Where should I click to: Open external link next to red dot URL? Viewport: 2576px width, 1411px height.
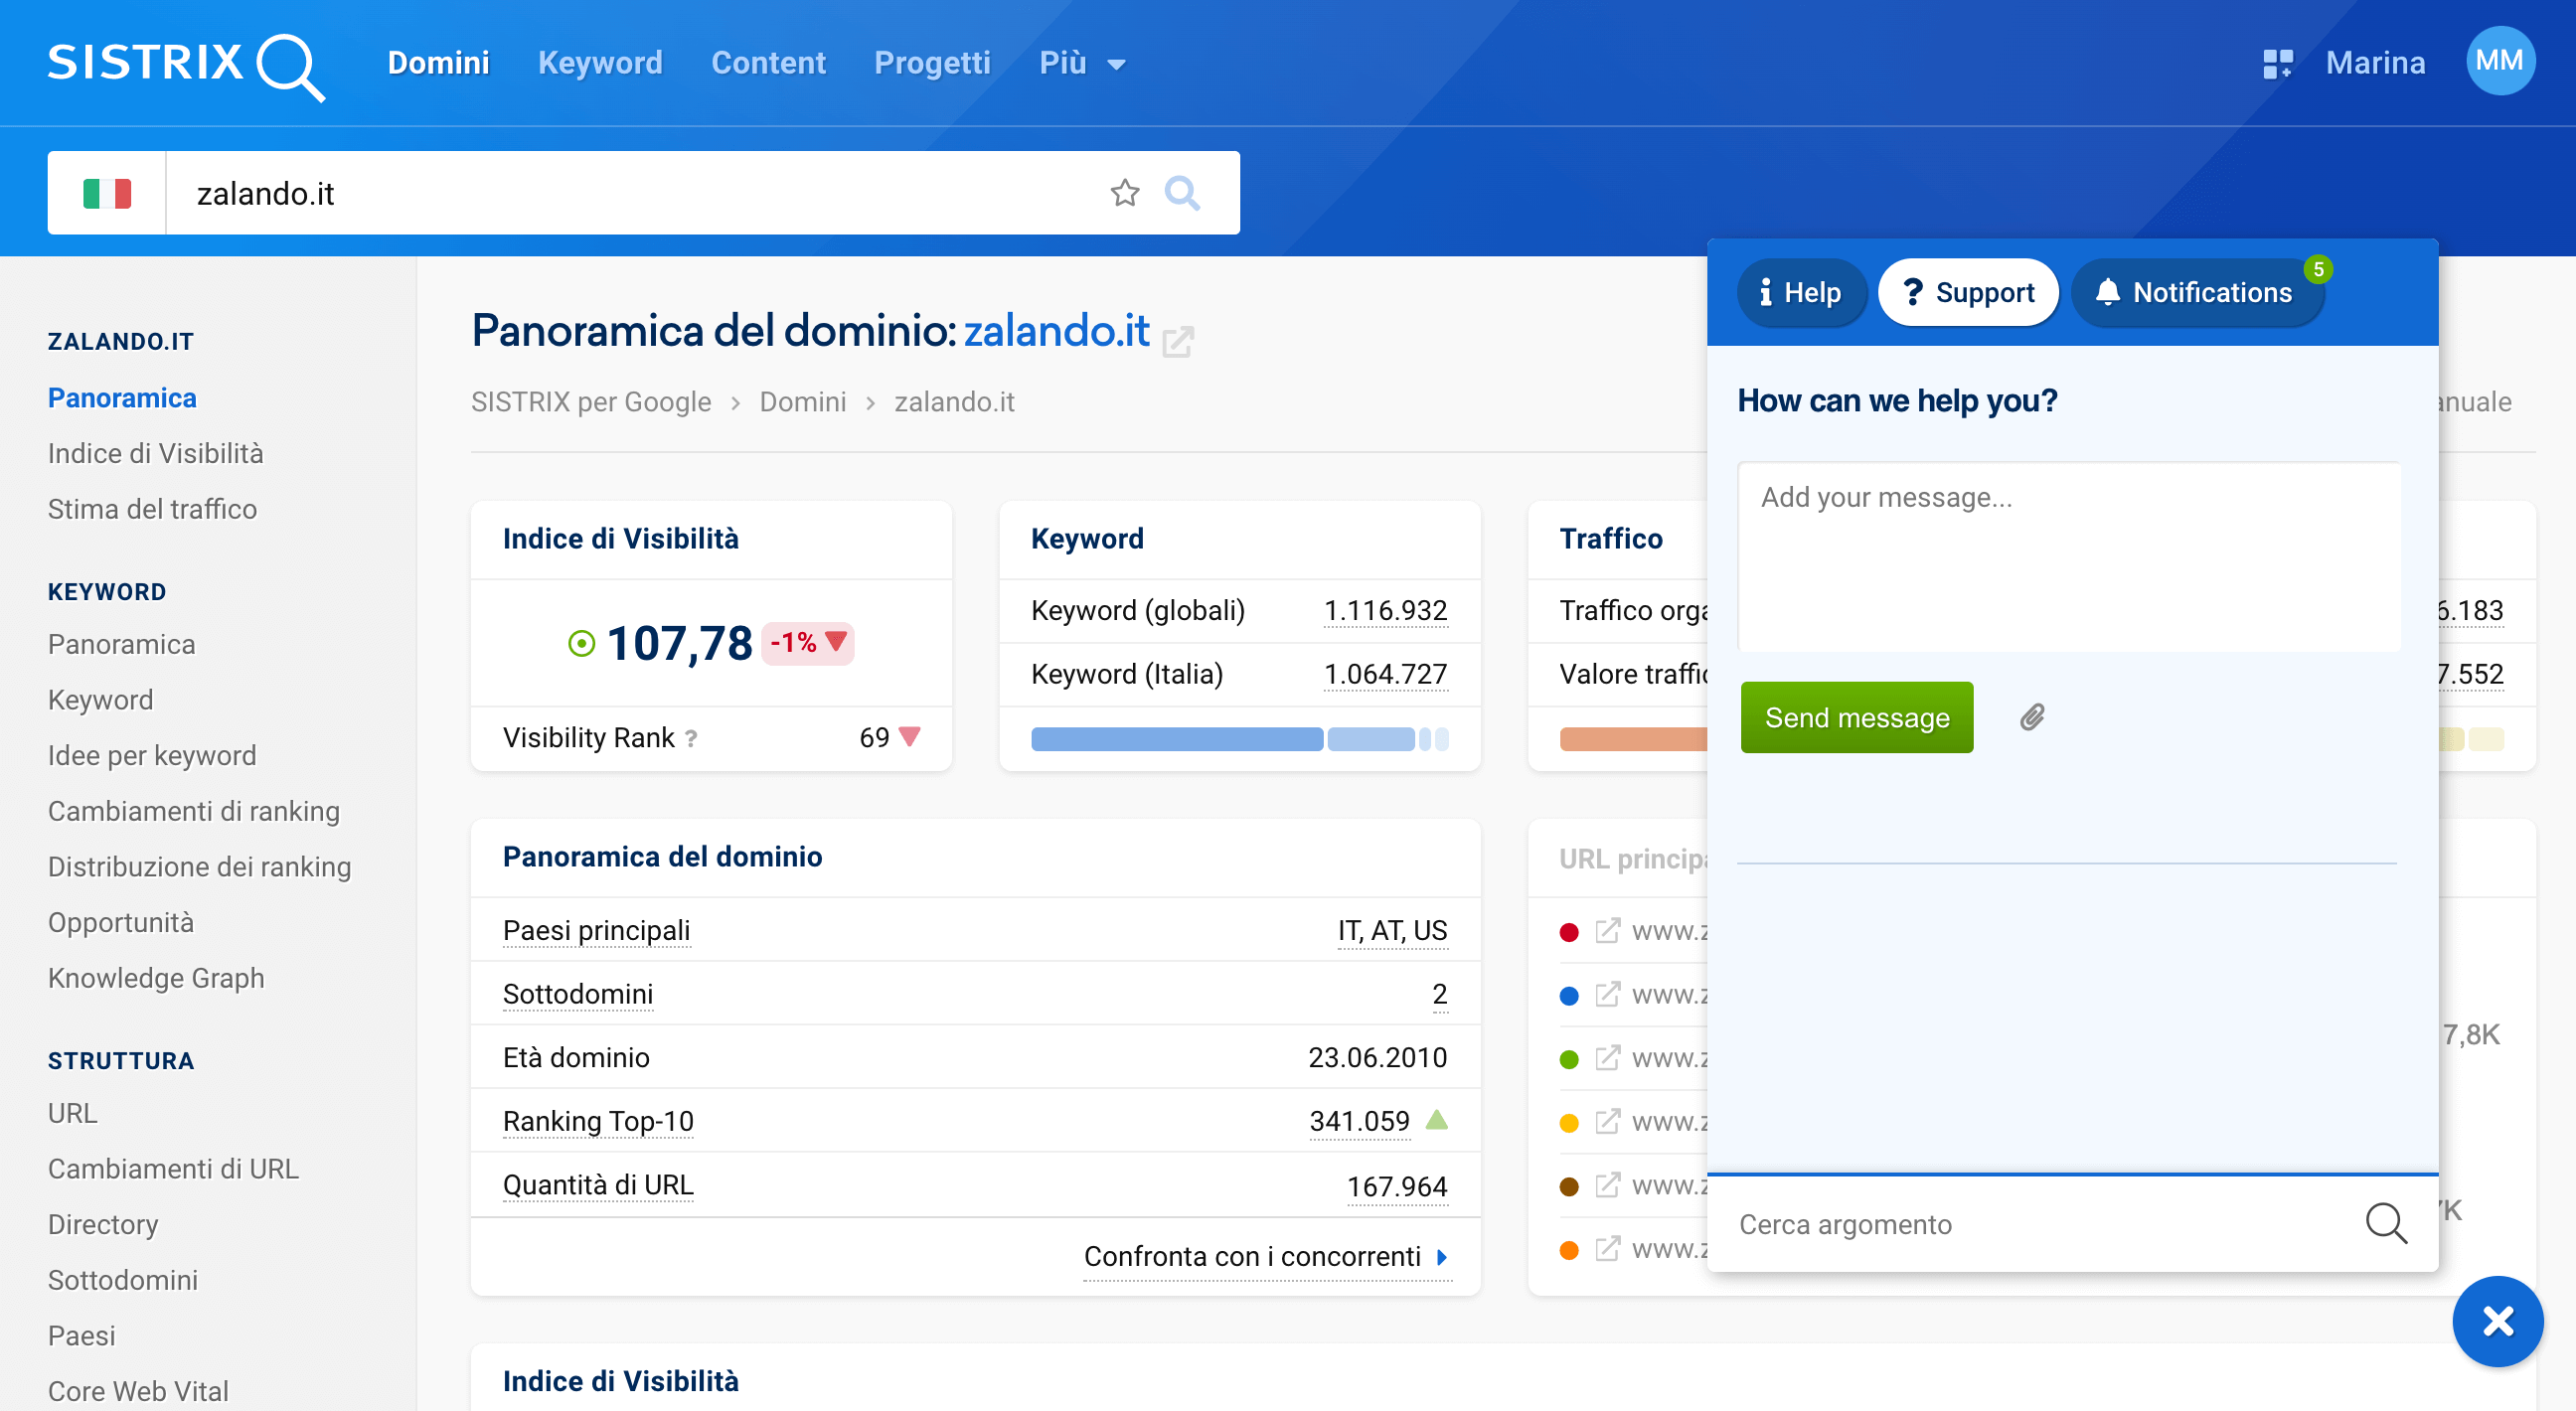coord(1607,931)
